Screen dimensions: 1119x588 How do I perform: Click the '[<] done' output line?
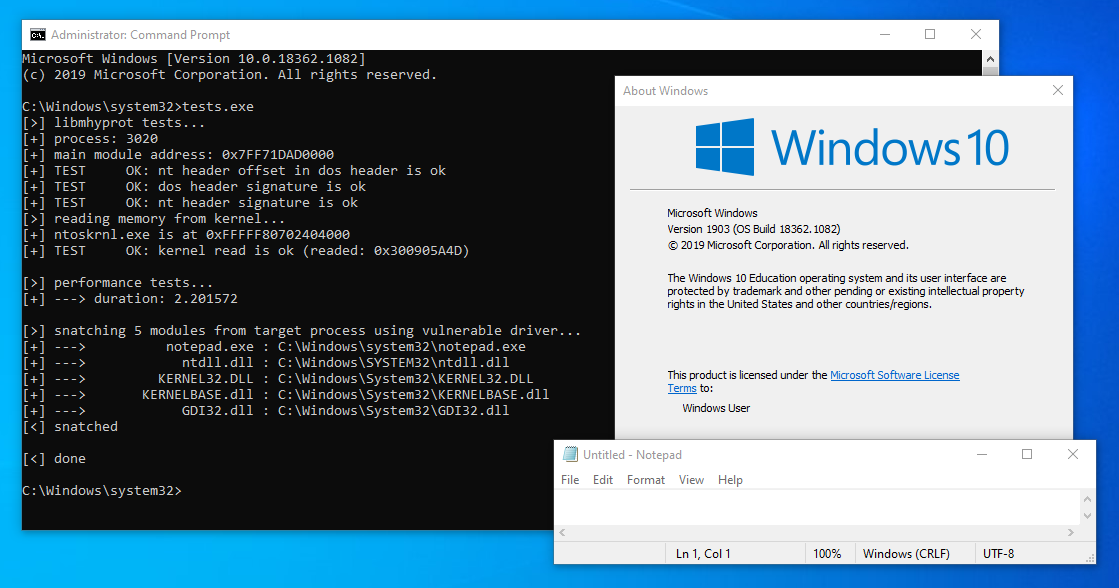click(x=54, y=458)
